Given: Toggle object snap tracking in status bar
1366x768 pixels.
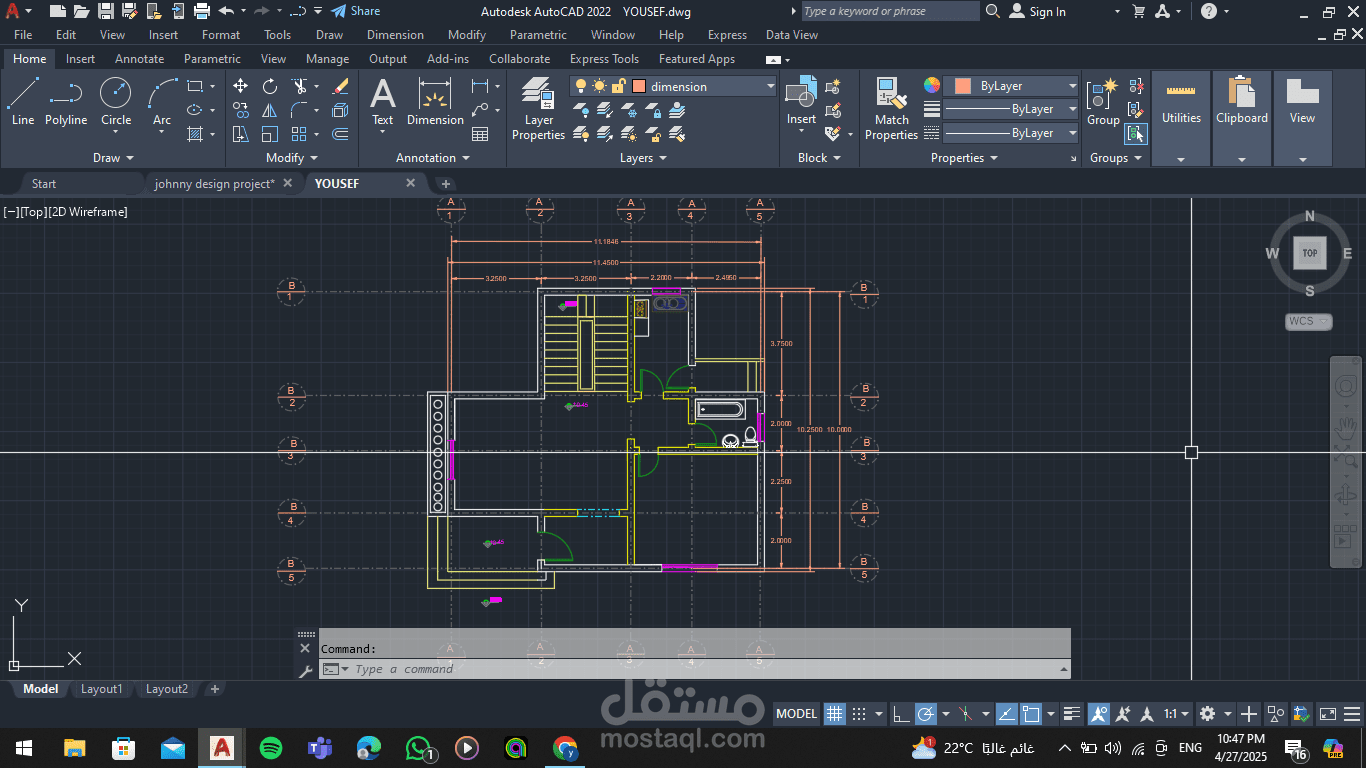Looking at the screenshot, I should [1007, 714].
